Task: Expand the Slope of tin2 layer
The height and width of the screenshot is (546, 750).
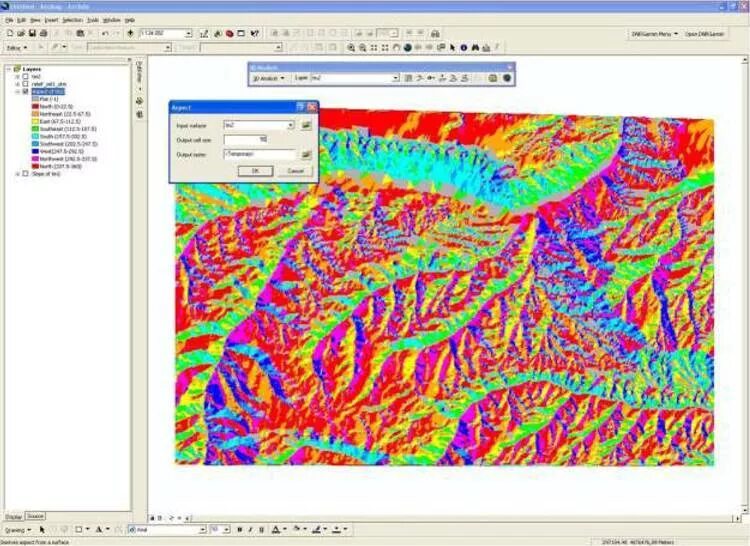Action: (18, 174)
